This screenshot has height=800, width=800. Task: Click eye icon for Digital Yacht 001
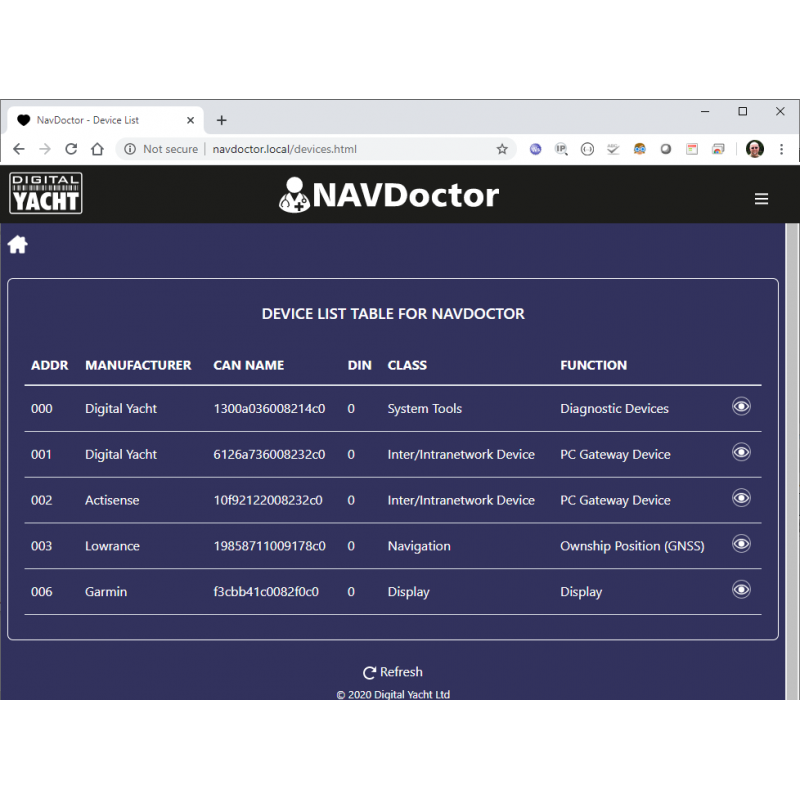741,452
